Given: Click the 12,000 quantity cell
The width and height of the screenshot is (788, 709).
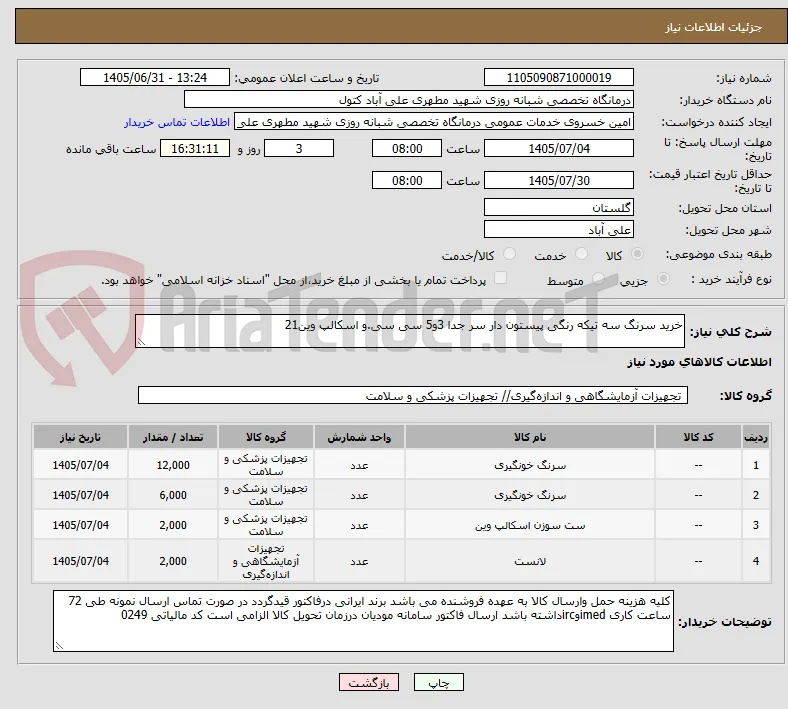Looking at the screenshot, I should click(x=173, y=465).
